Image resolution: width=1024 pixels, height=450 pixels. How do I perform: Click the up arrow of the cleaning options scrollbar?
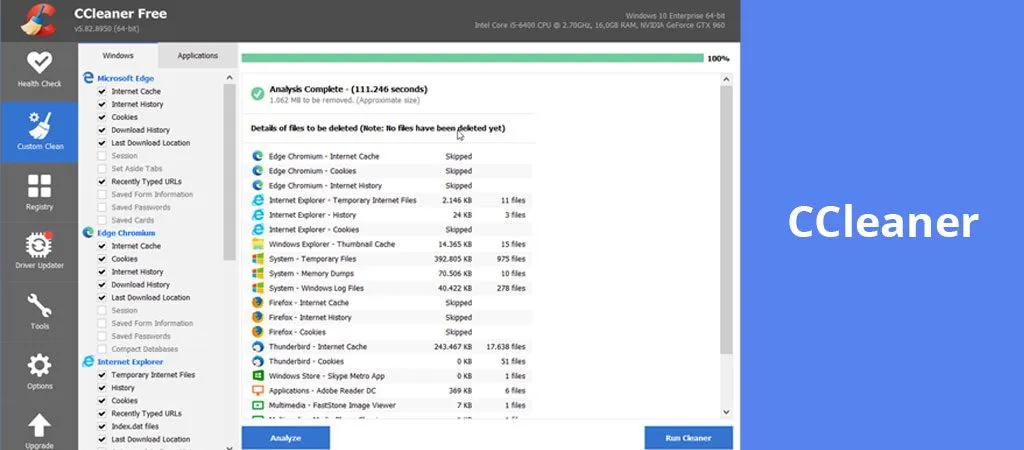click(229, 78)
